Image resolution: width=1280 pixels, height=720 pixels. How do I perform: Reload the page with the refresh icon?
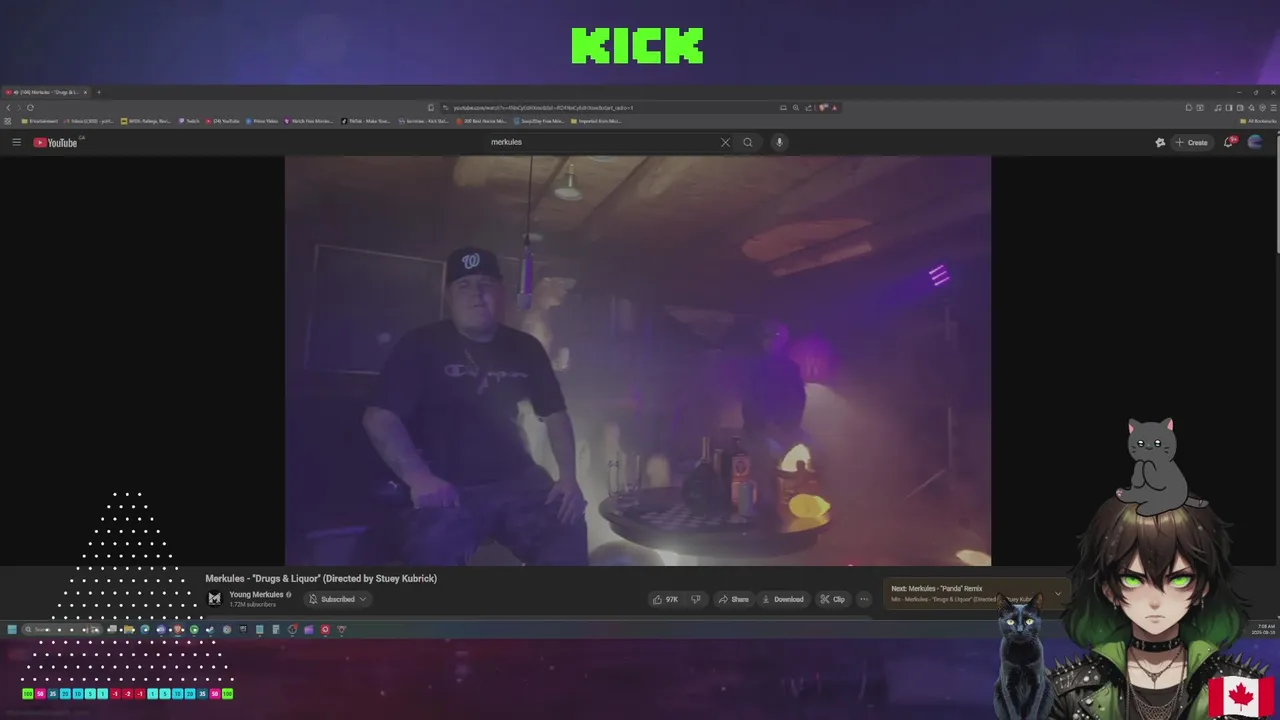pos(30,107)
